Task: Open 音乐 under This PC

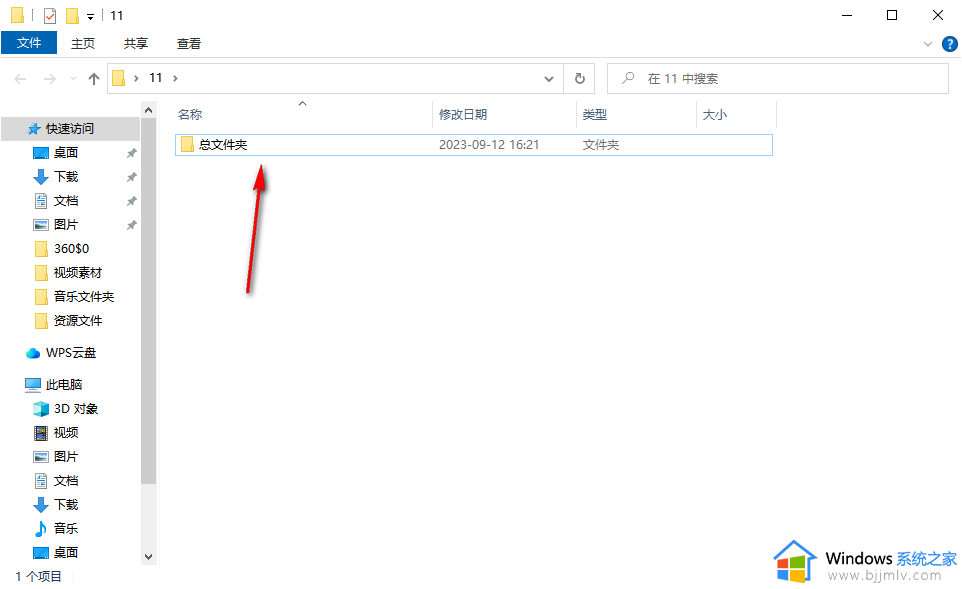Action: coord(66,528)
